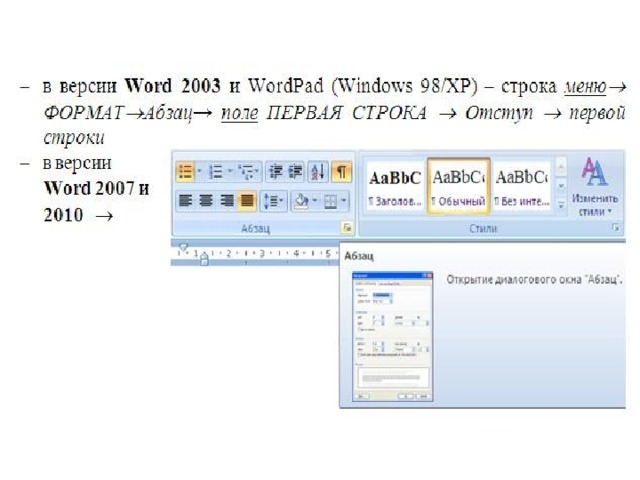Click the bulleted list button
This screenshot has width=640, height=480.
pyautogui.click(x=185, y=171)
